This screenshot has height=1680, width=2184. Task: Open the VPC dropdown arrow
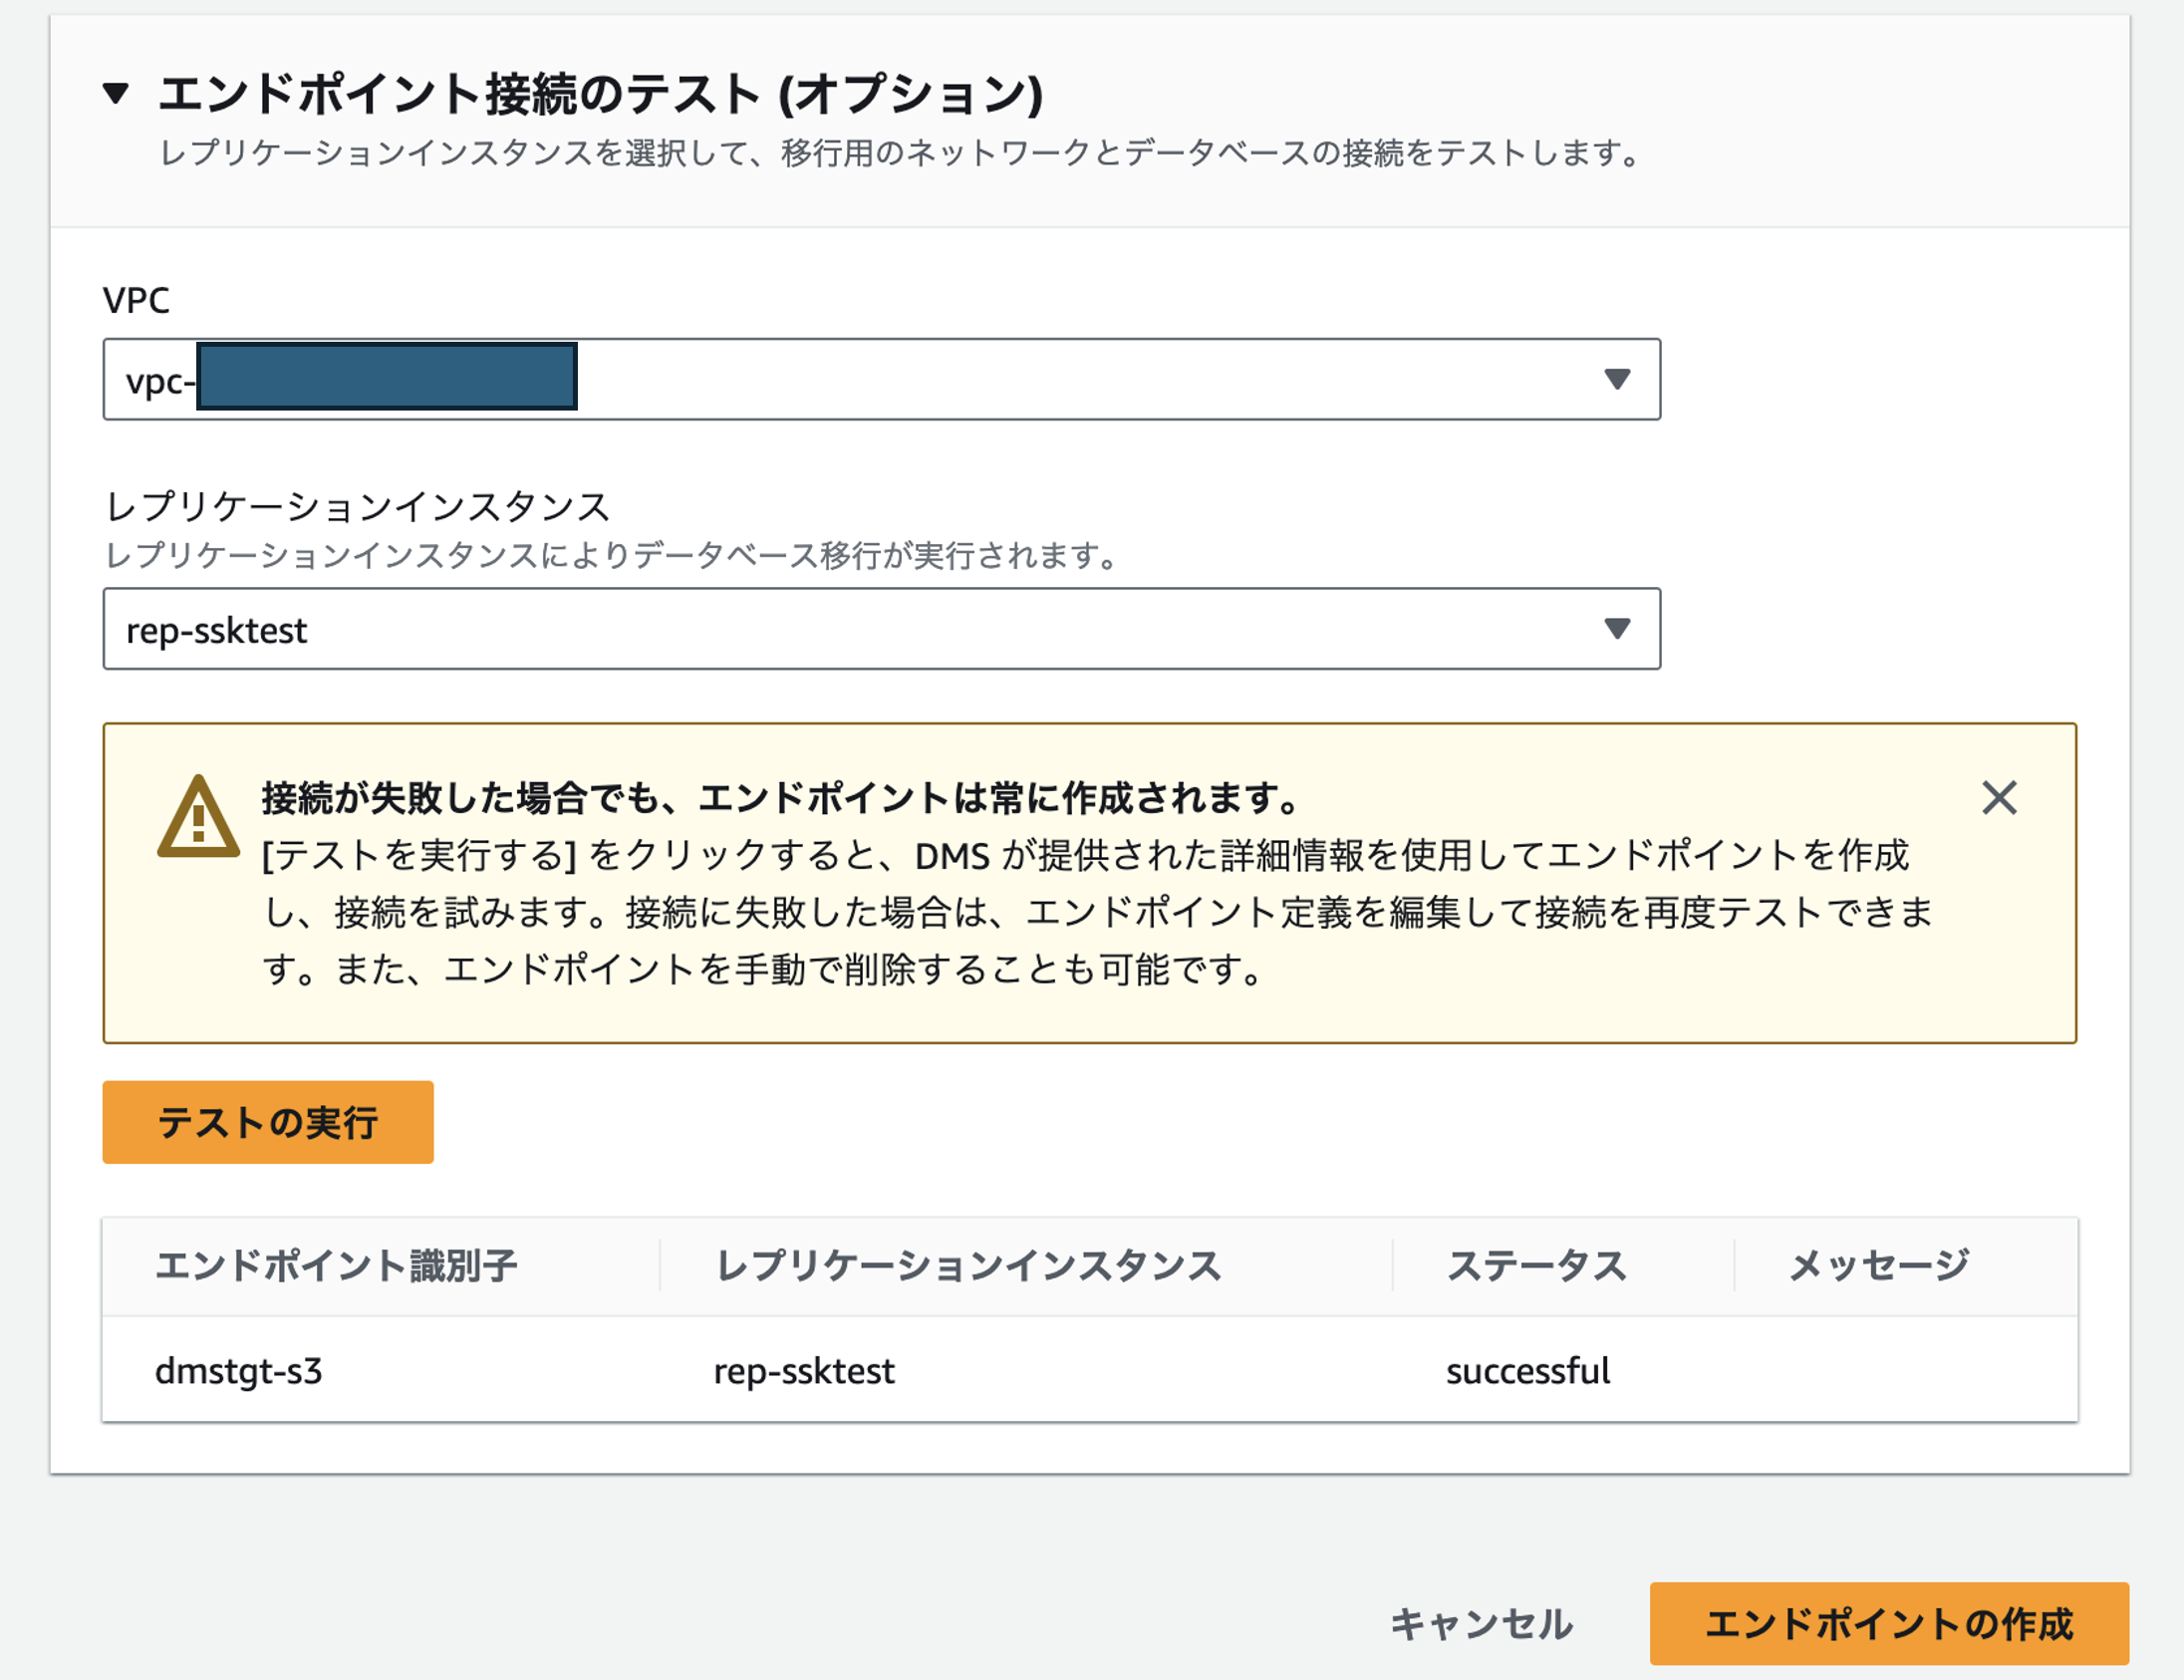click(x=1616, y=379)
